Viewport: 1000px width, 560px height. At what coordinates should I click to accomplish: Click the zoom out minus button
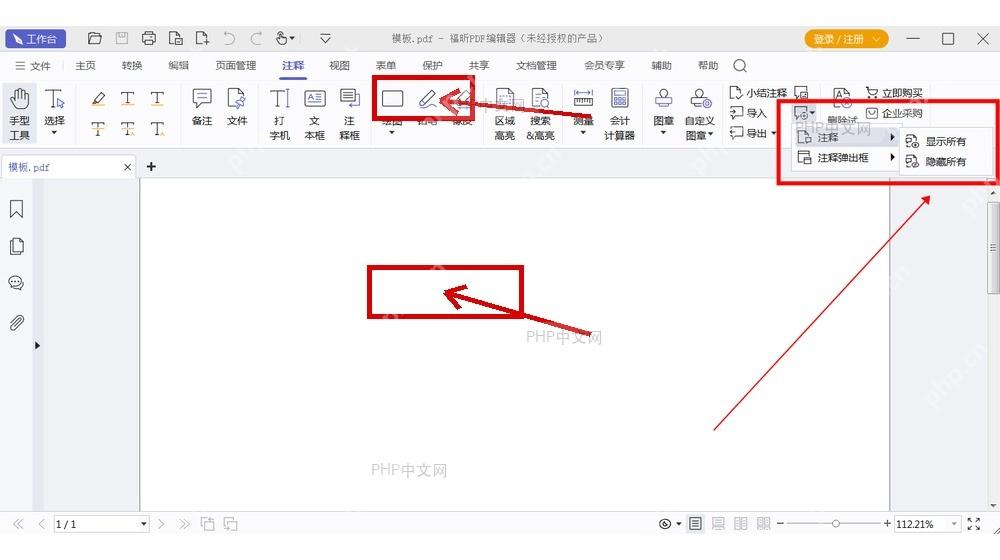pos(780,524)
